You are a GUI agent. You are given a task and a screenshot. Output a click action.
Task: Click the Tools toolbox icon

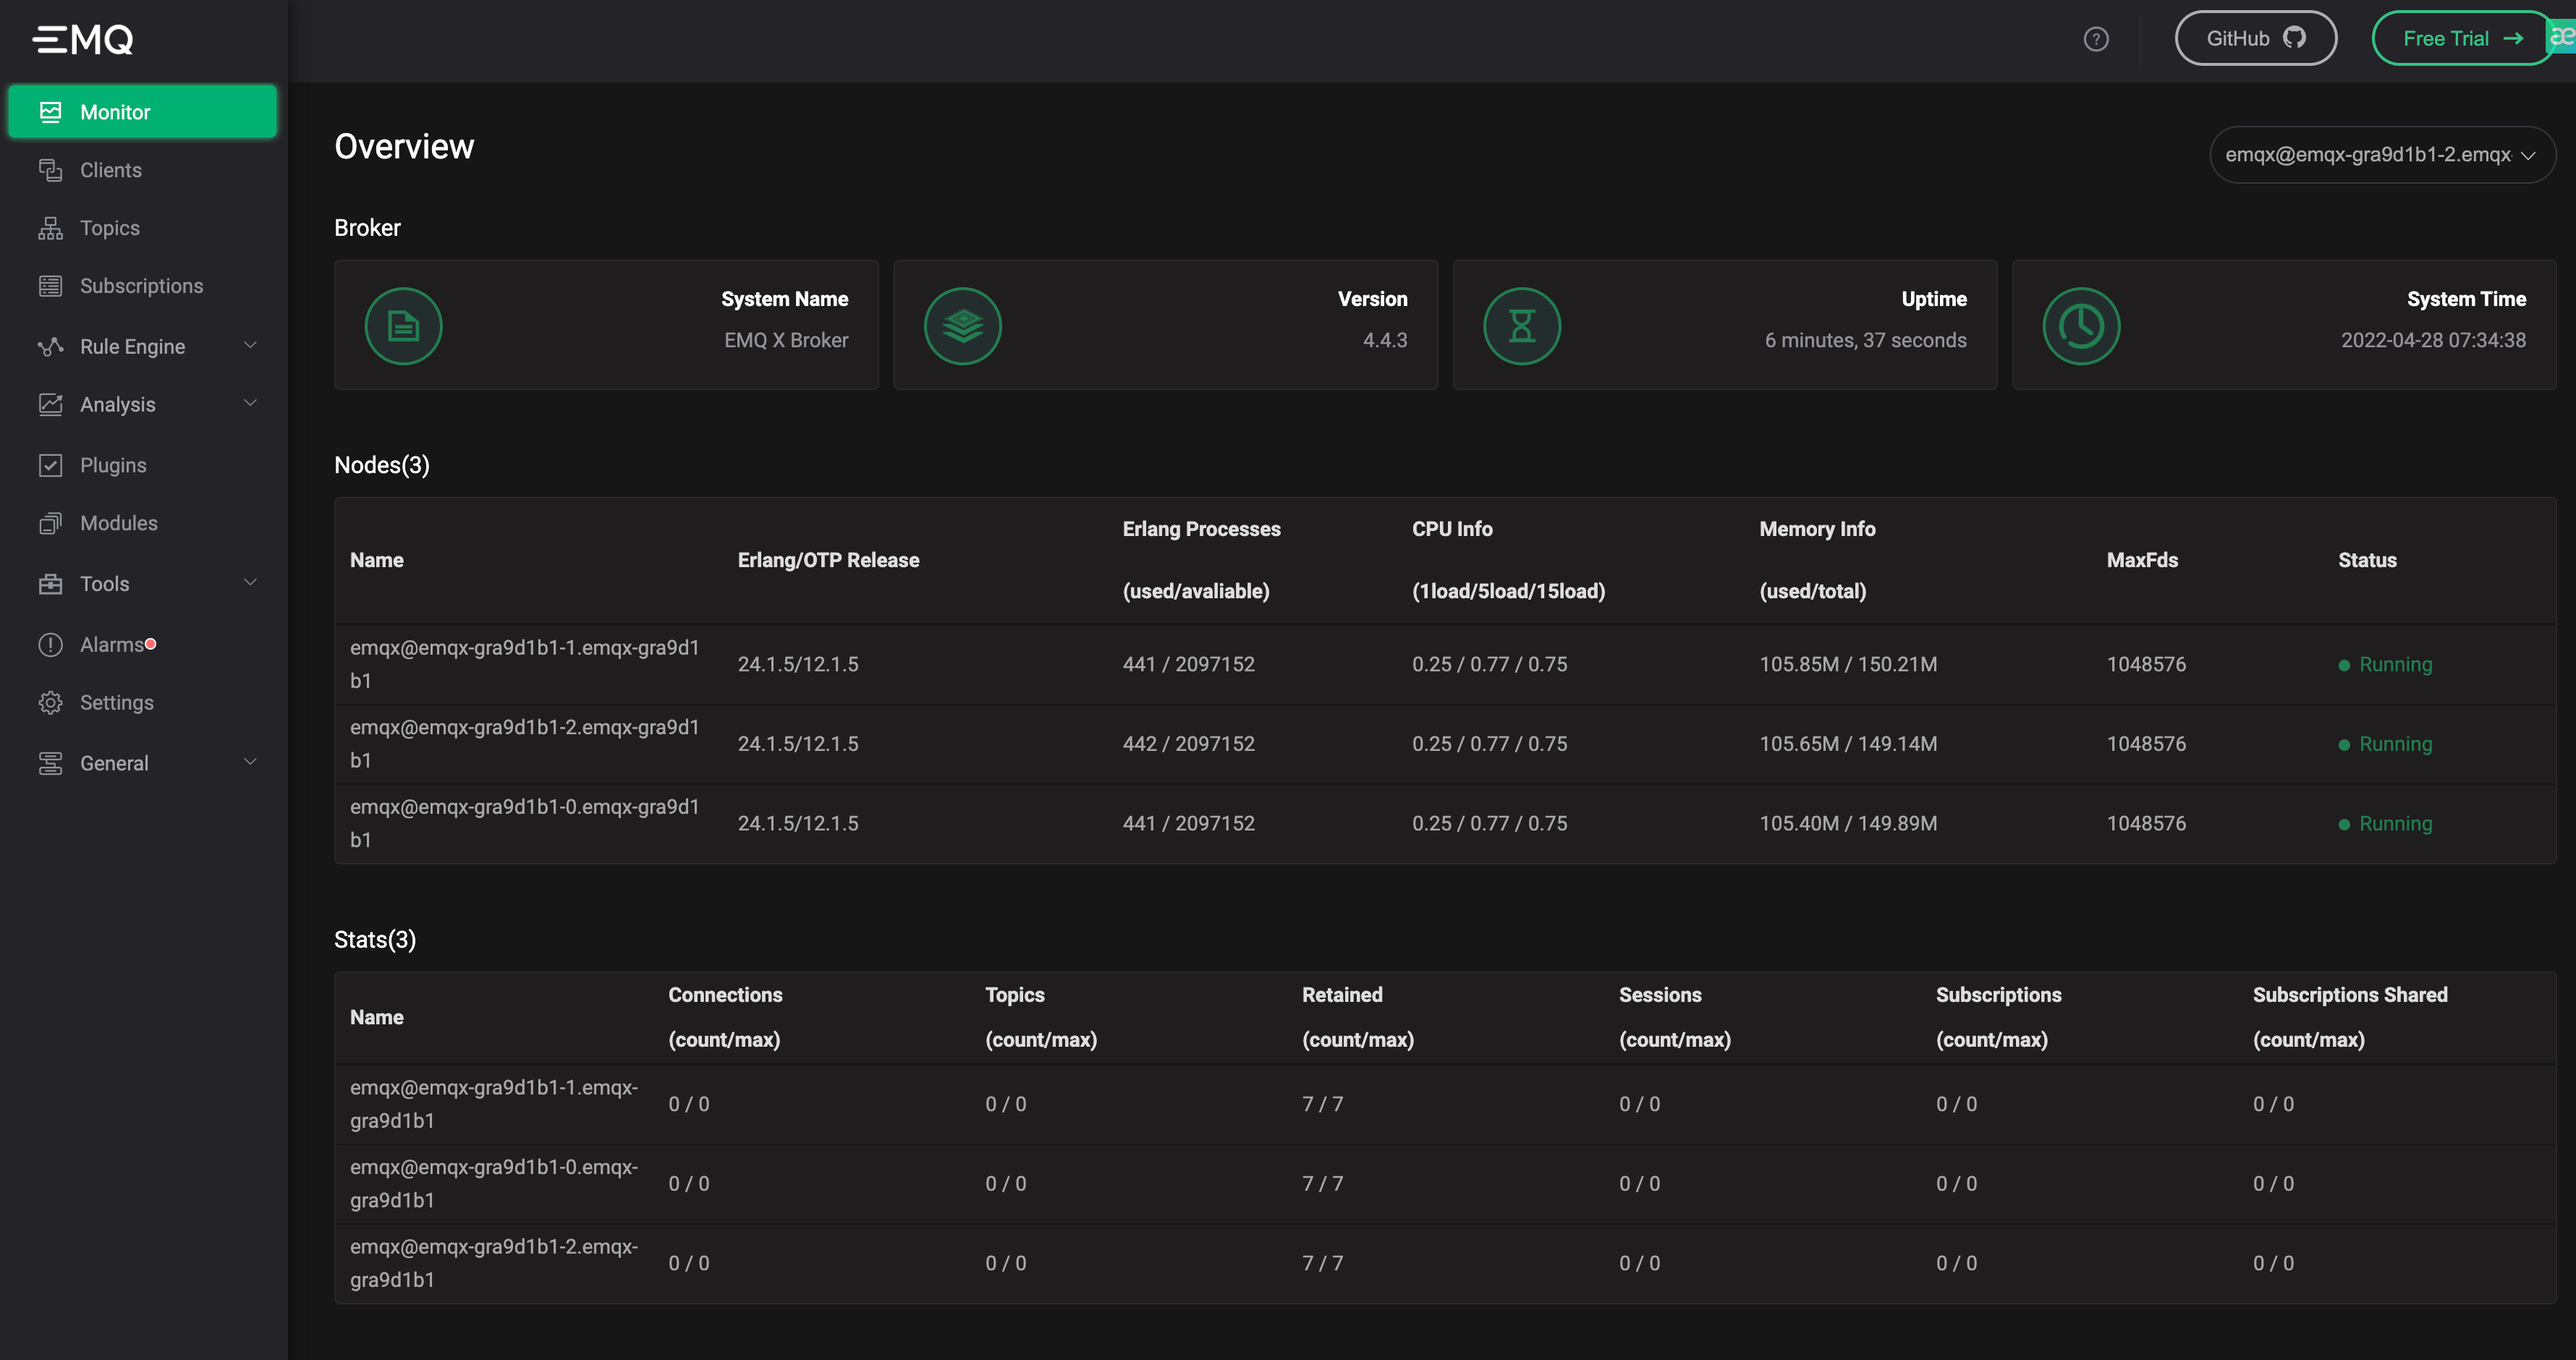[x=51, y=584]
